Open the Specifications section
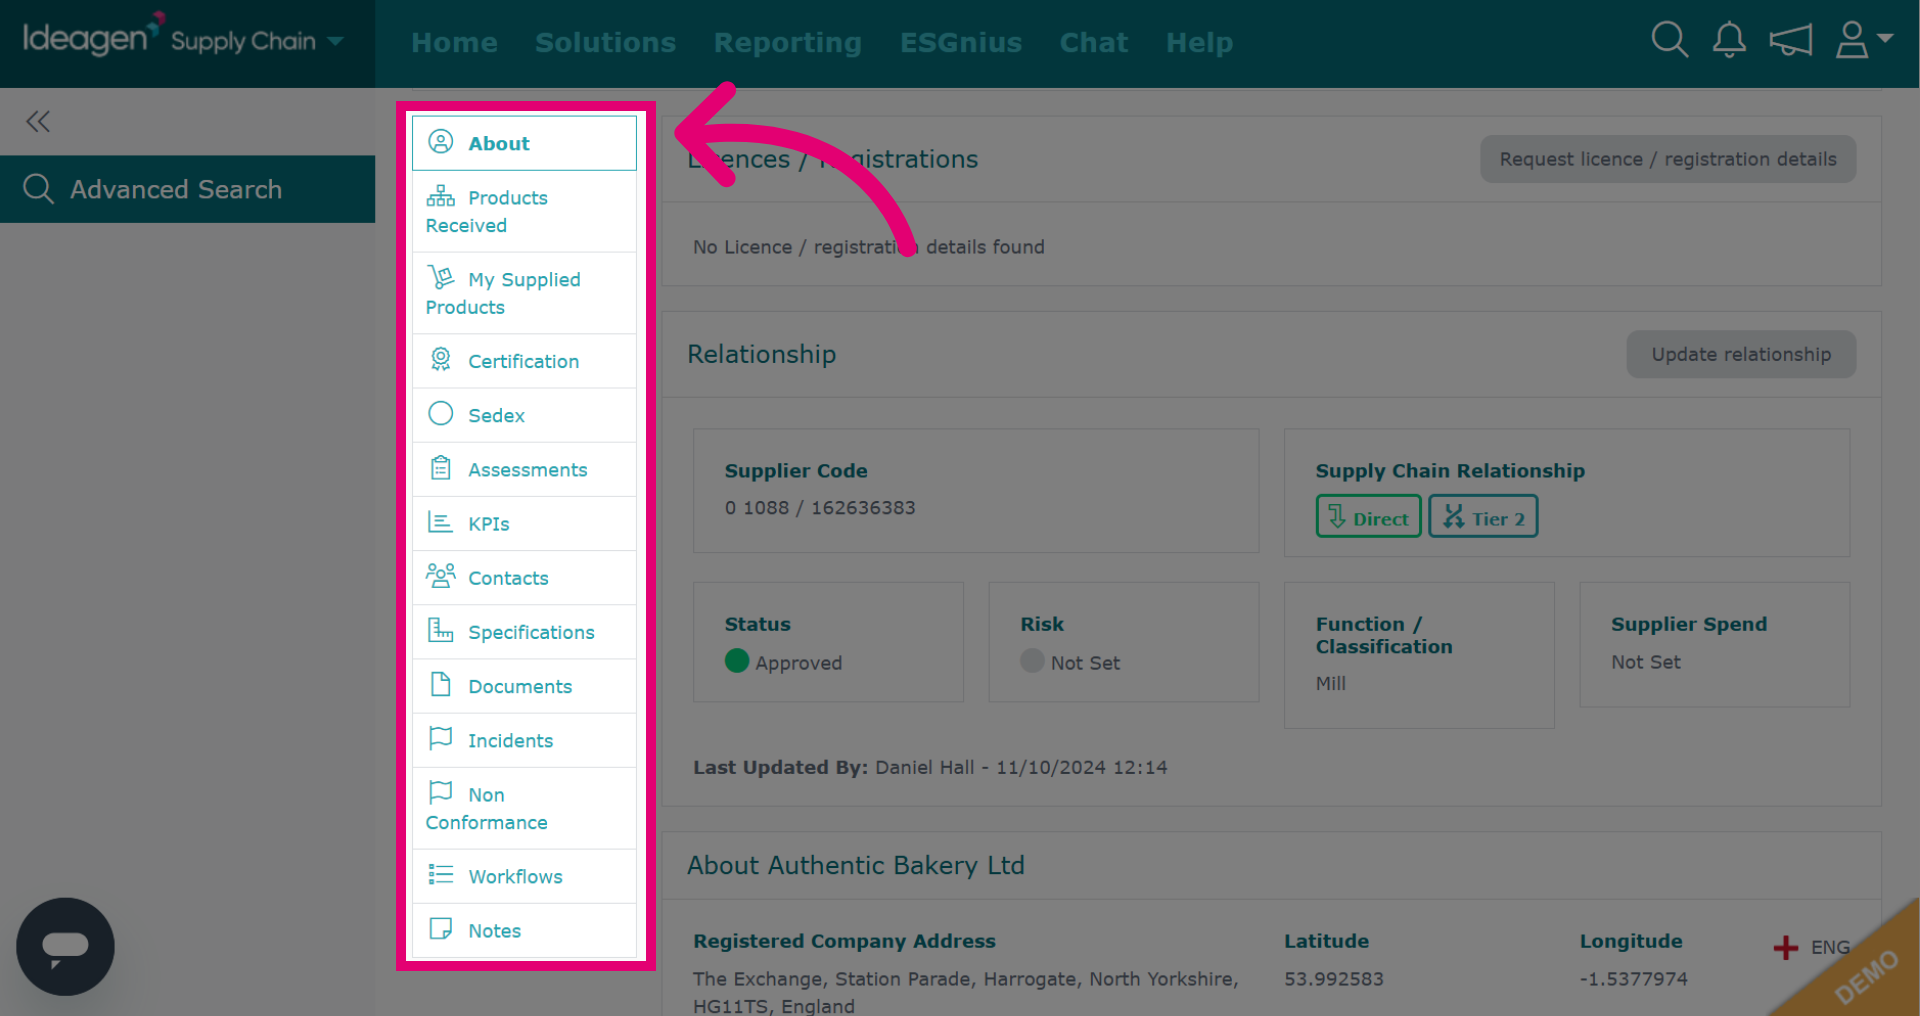 [524, 632]
